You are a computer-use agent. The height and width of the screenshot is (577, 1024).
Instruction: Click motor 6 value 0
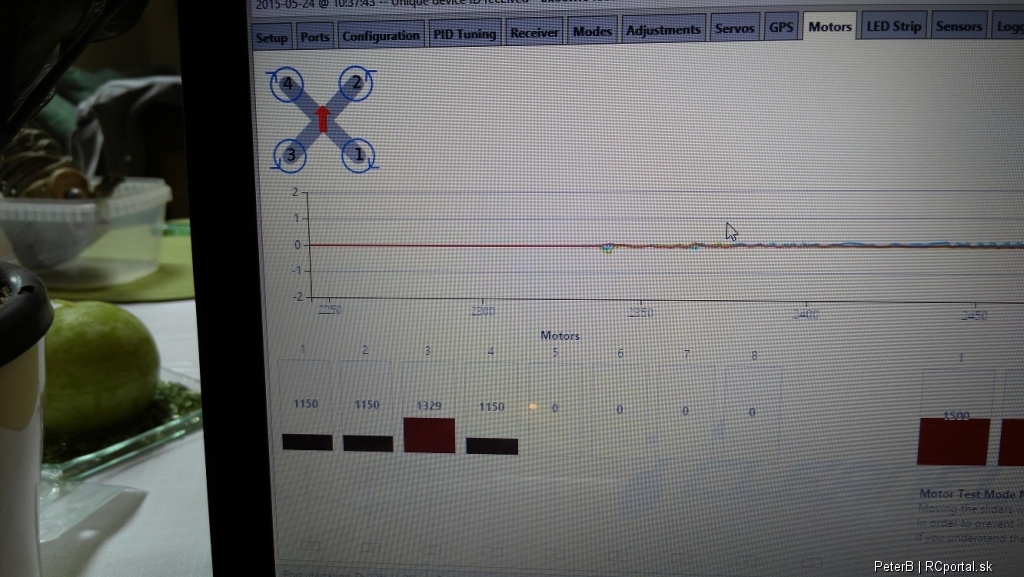(619, 409)
